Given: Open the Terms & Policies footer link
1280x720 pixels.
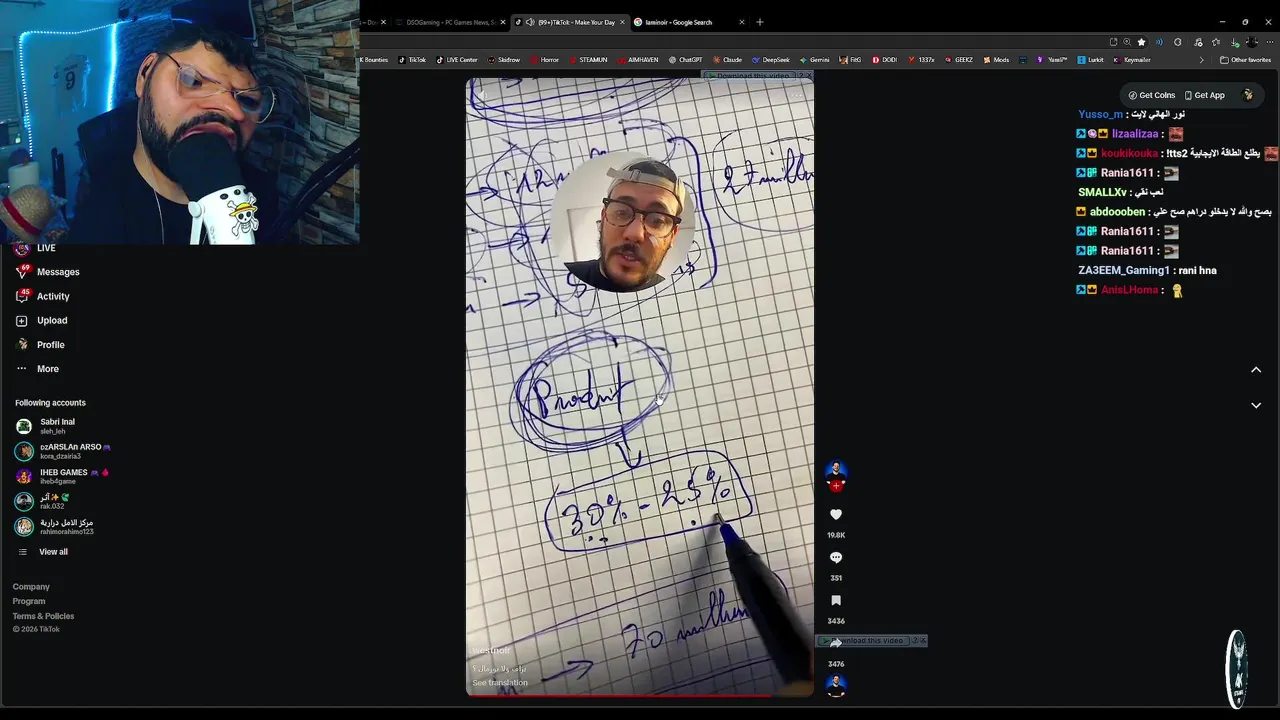Looking at the screenshot, I should coord(43,616).
